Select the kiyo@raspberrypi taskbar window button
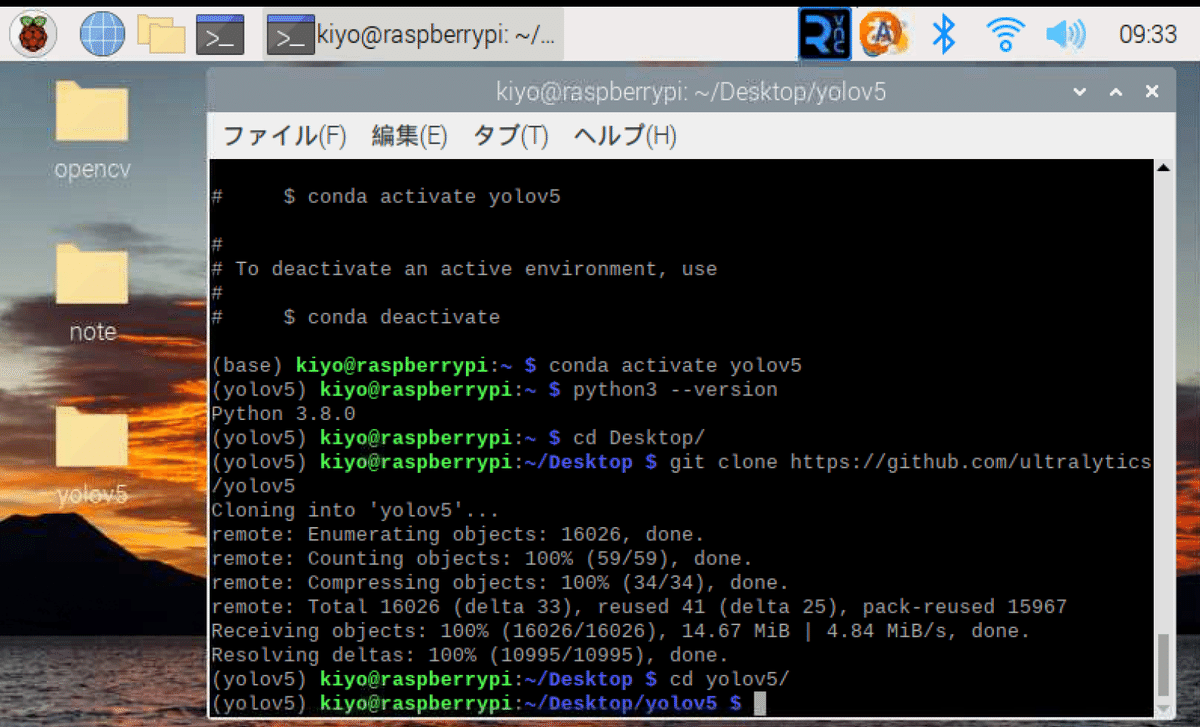Screen dimensions: 1200x727 413,36
